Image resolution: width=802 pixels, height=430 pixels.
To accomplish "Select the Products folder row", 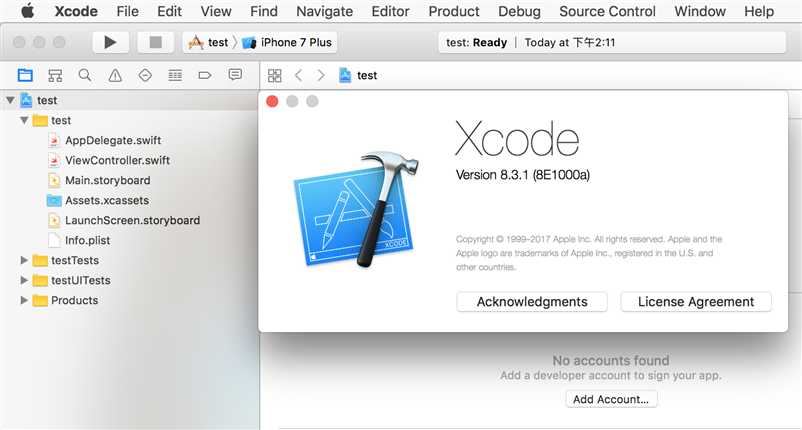I will 129,300.
